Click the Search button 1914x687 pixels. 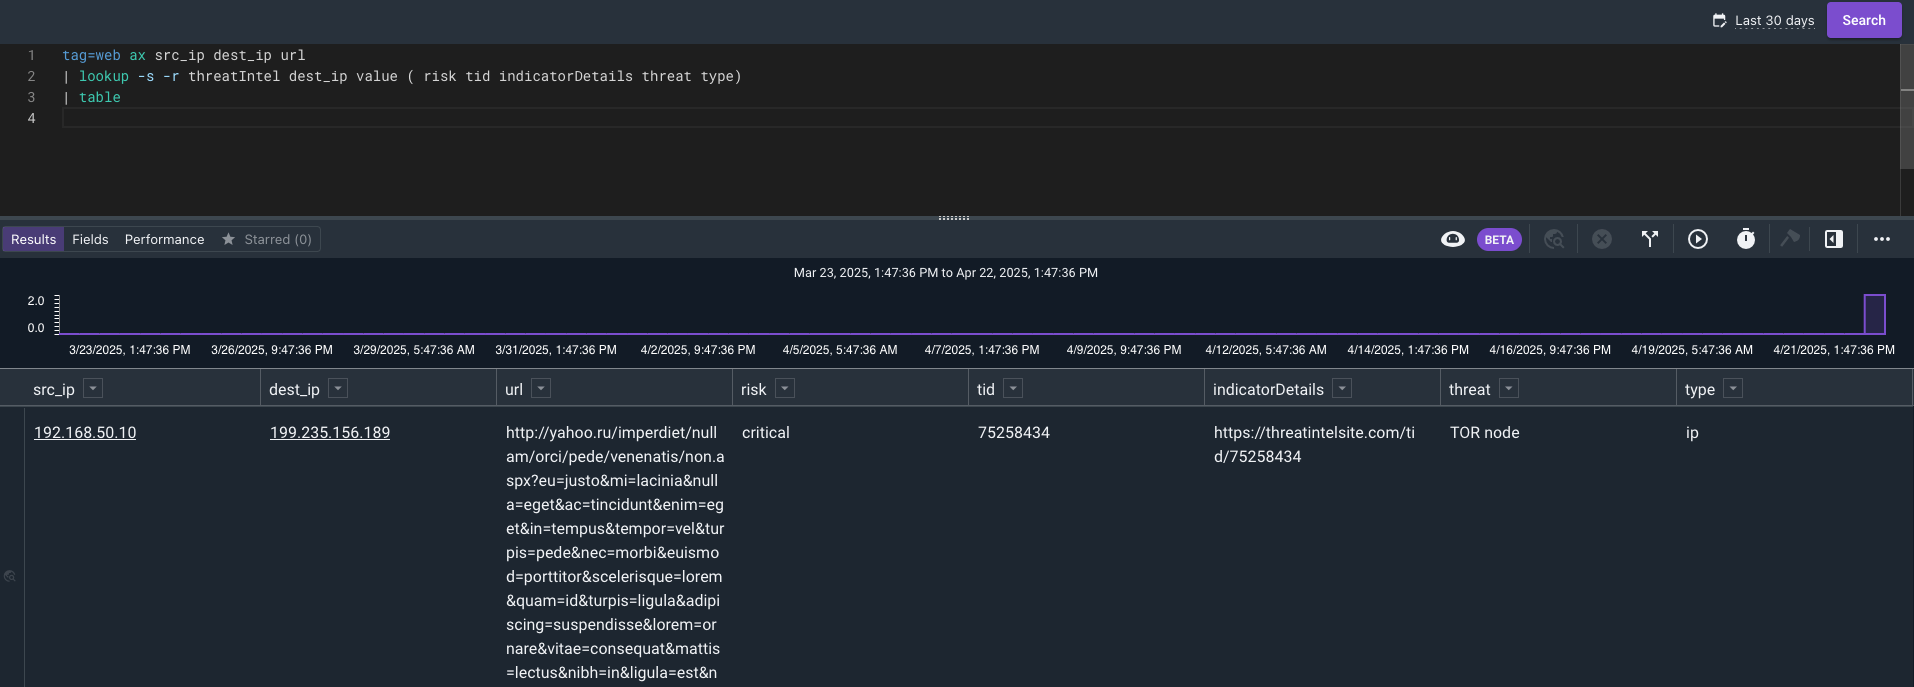click(1864, 20)
